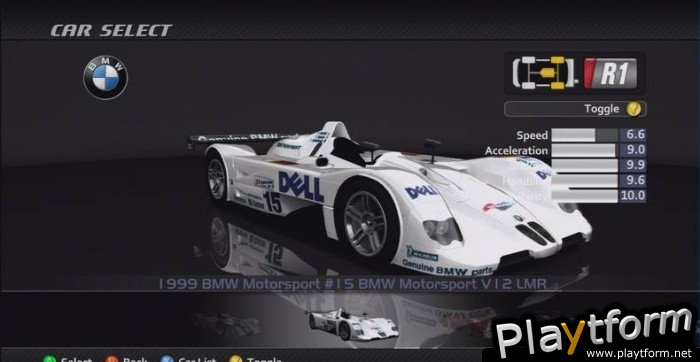This screenshot has height=362, width=700.
Task: Click the drivetrain layout diagram icon
Action: click(544, 72)
